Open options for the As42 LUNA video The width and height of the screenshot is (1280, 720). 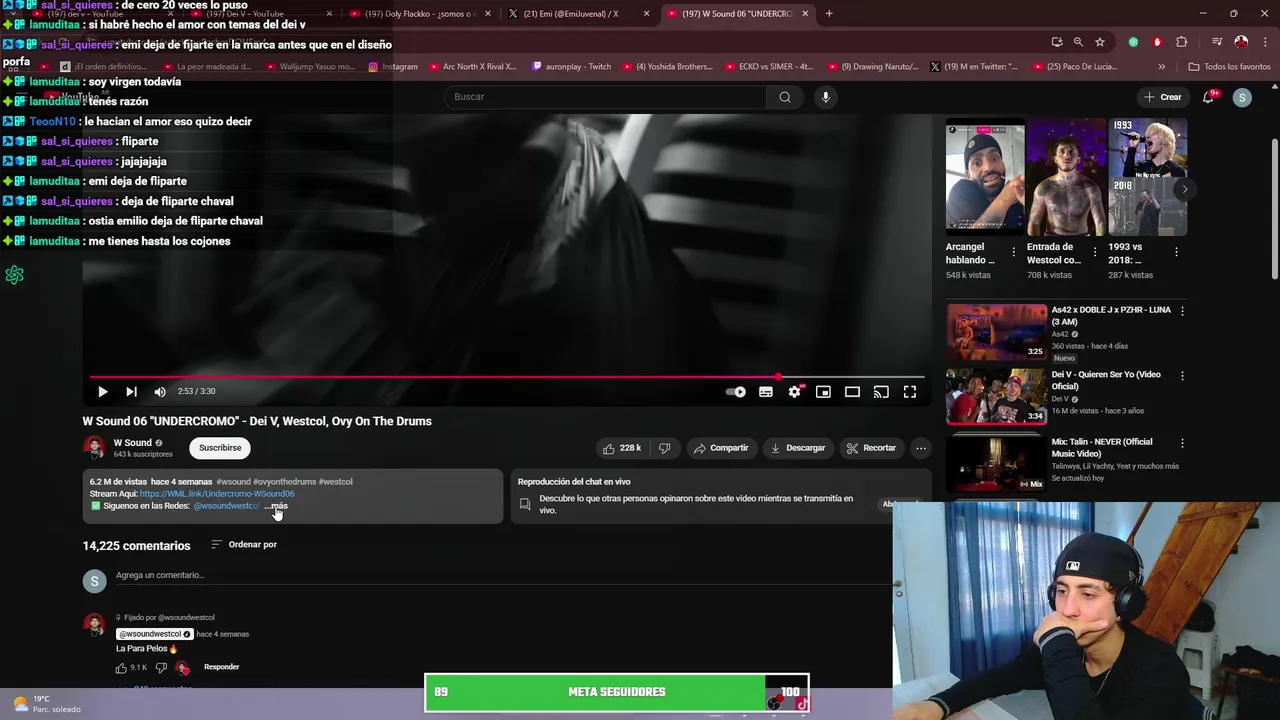click(x=1182, y=311)
